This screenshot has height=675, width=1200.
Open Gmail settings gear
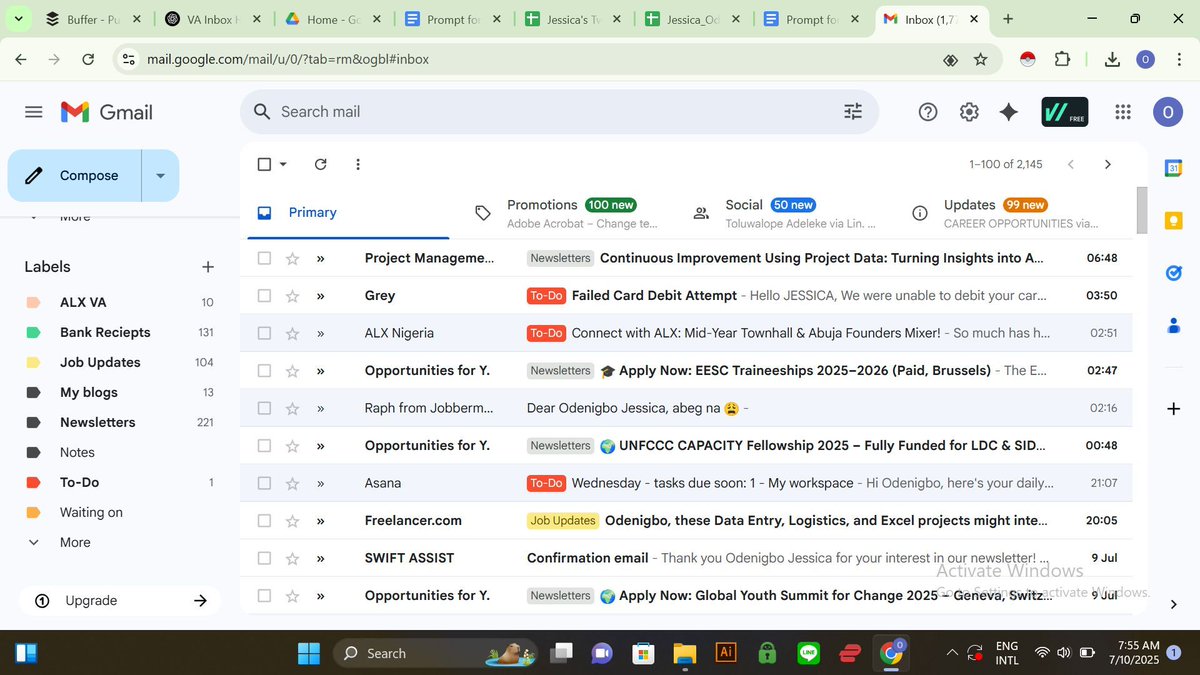pyautogui.click(x=968, y=111)
